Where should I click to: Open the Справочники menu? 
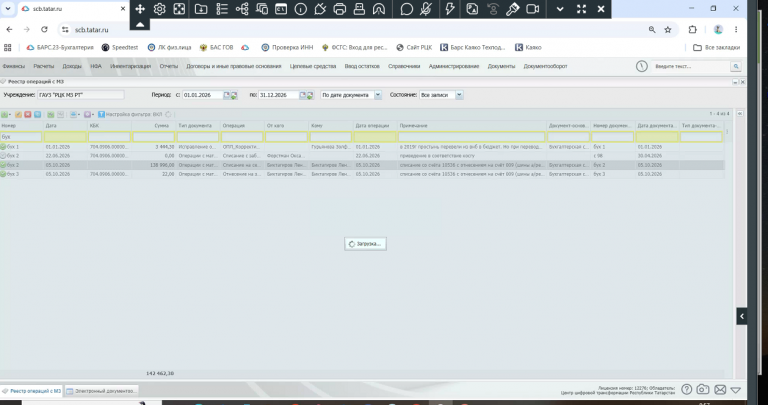pos(404,66)
